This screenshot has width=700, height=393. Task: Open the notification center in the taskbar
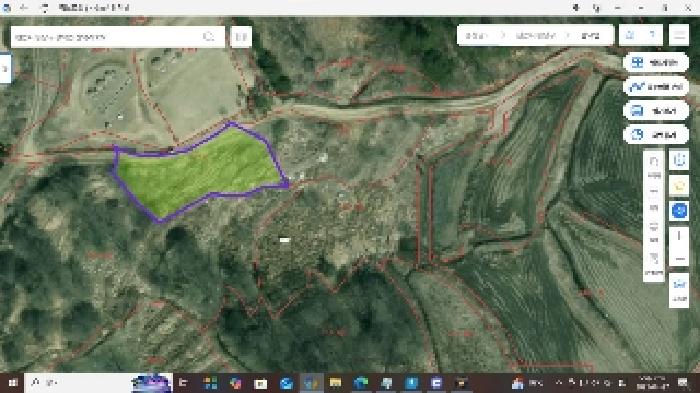tap(683, 383)
